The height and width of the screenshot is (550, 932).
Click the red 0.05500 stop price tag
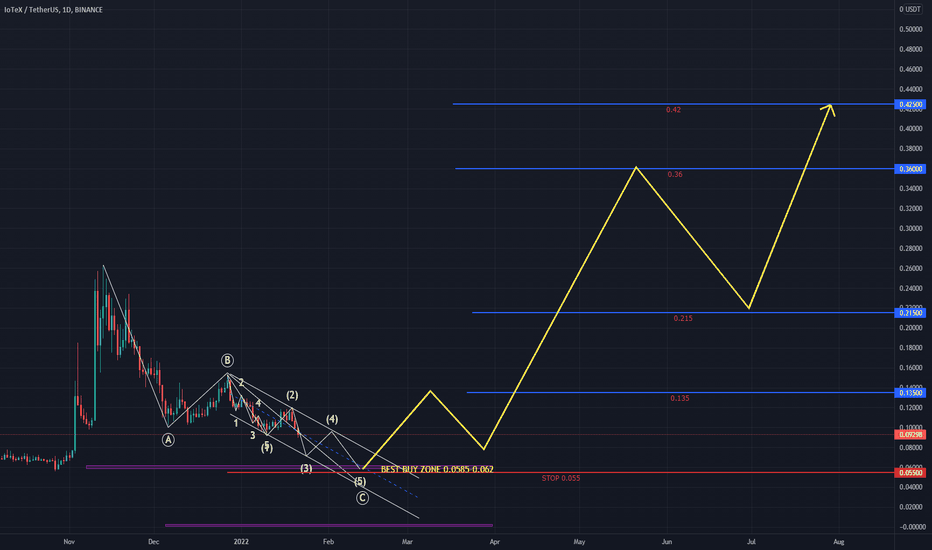coord(910,473)
